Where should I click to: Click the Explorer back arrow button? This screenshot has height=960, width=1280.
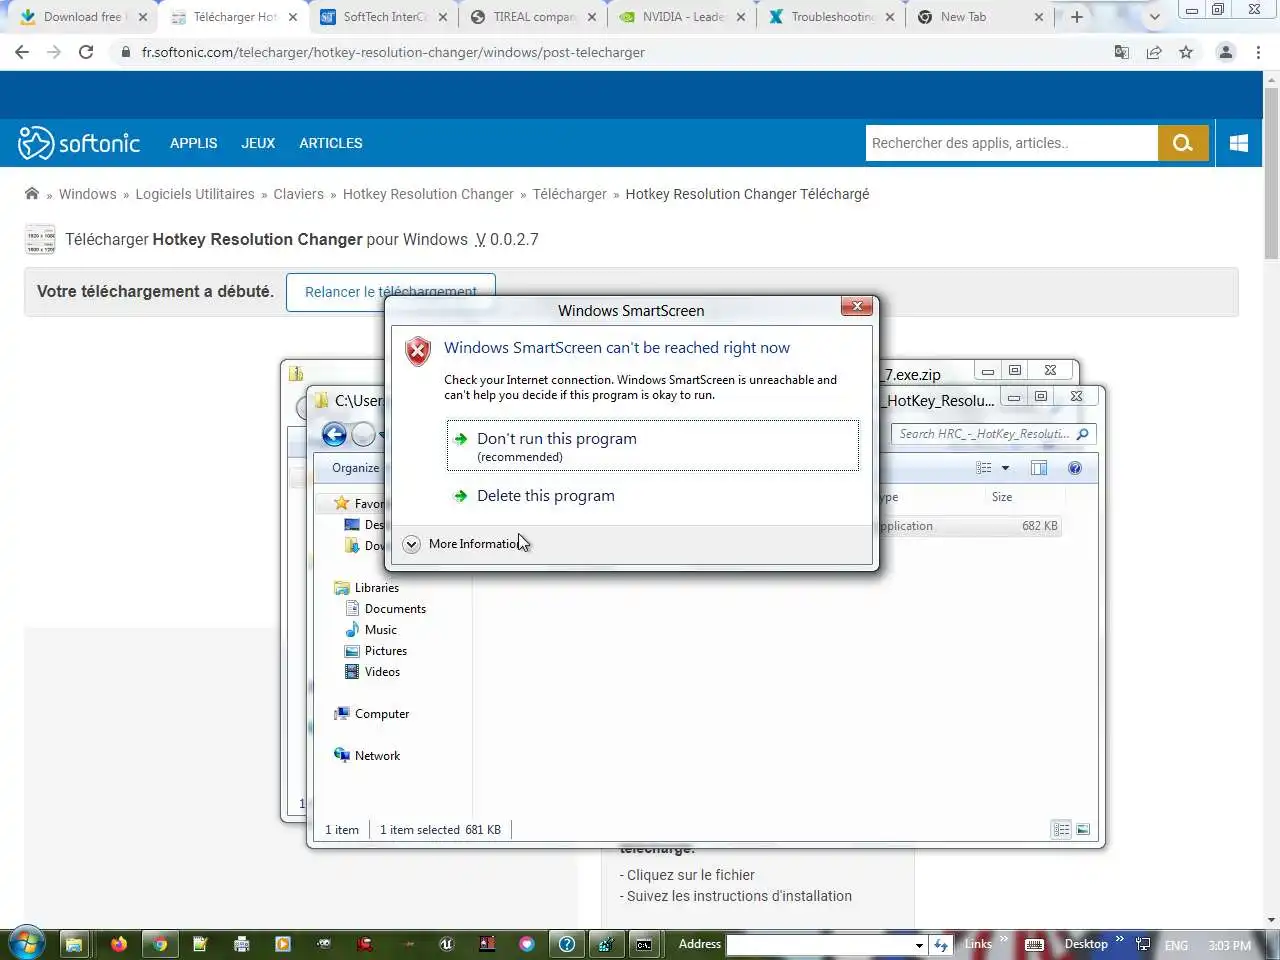click(x=334, y=434)
